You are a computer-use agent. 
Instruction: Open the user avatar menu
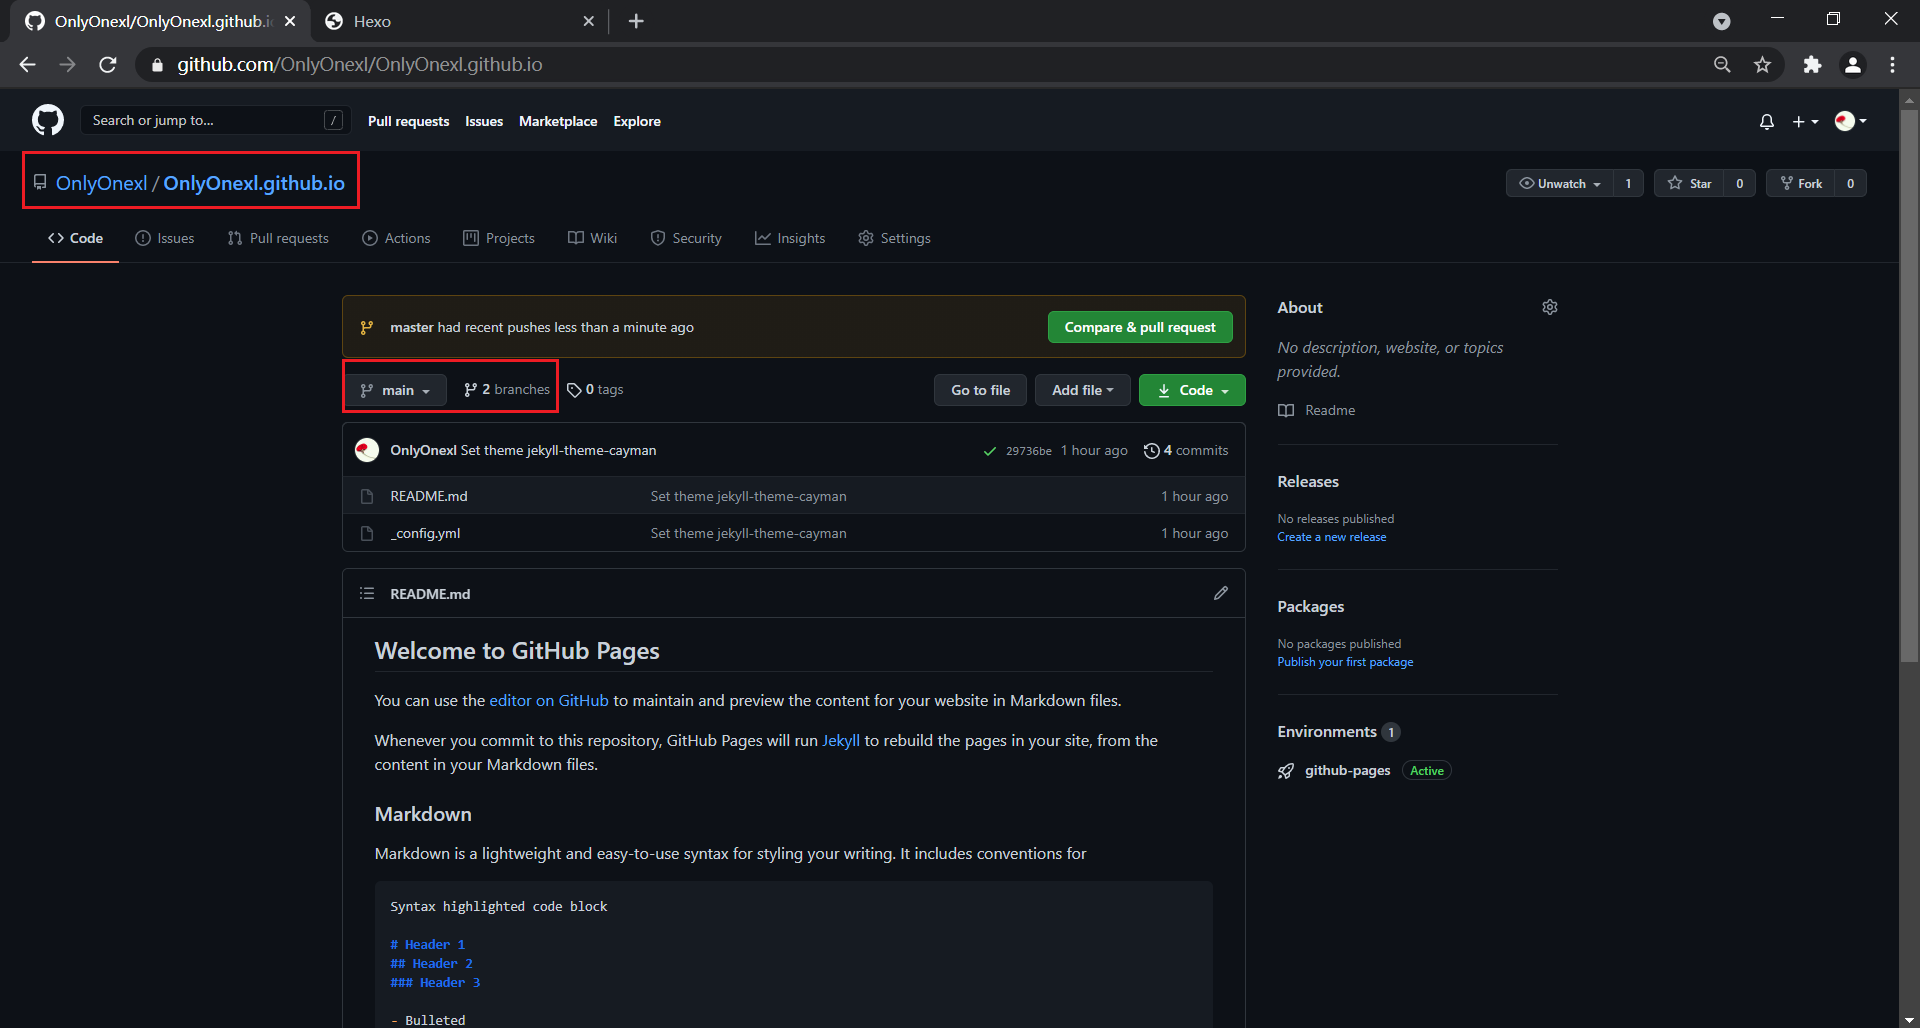pyautogui.click(x=1851, y=121)
